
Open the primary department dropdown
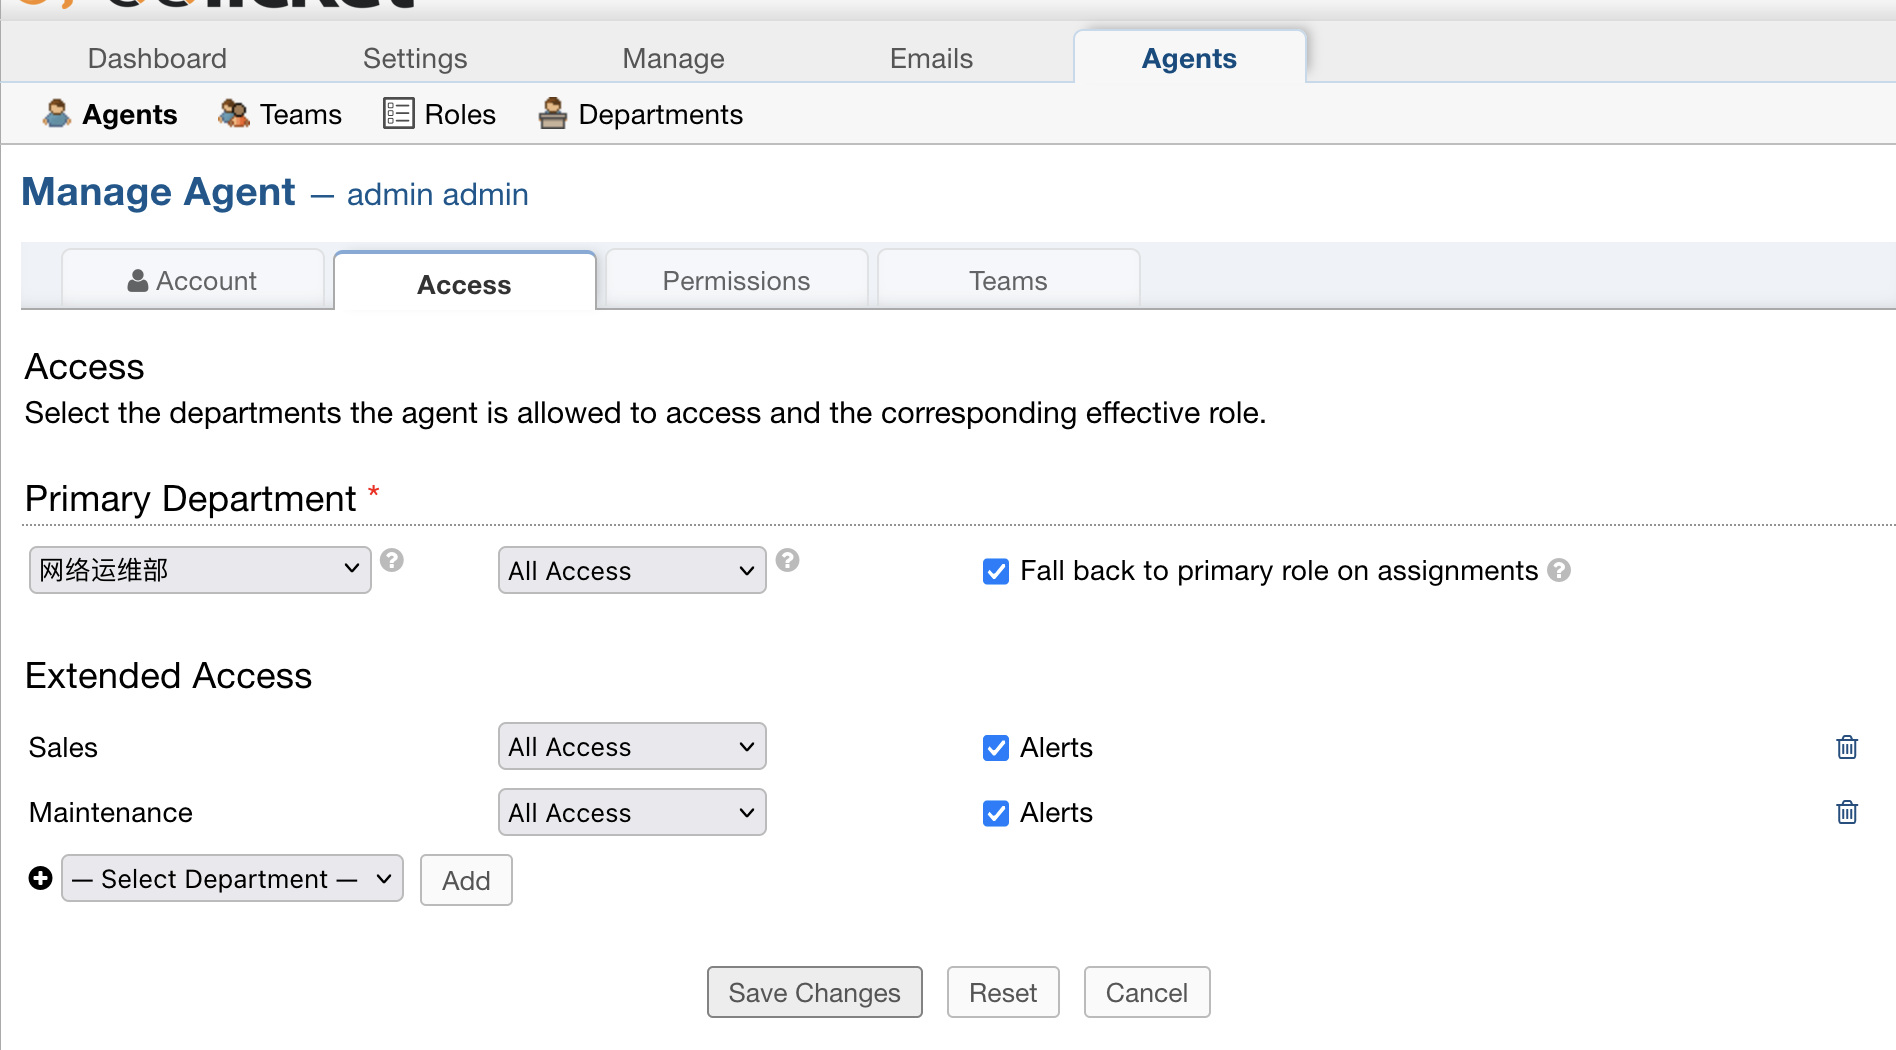(200, 570)
